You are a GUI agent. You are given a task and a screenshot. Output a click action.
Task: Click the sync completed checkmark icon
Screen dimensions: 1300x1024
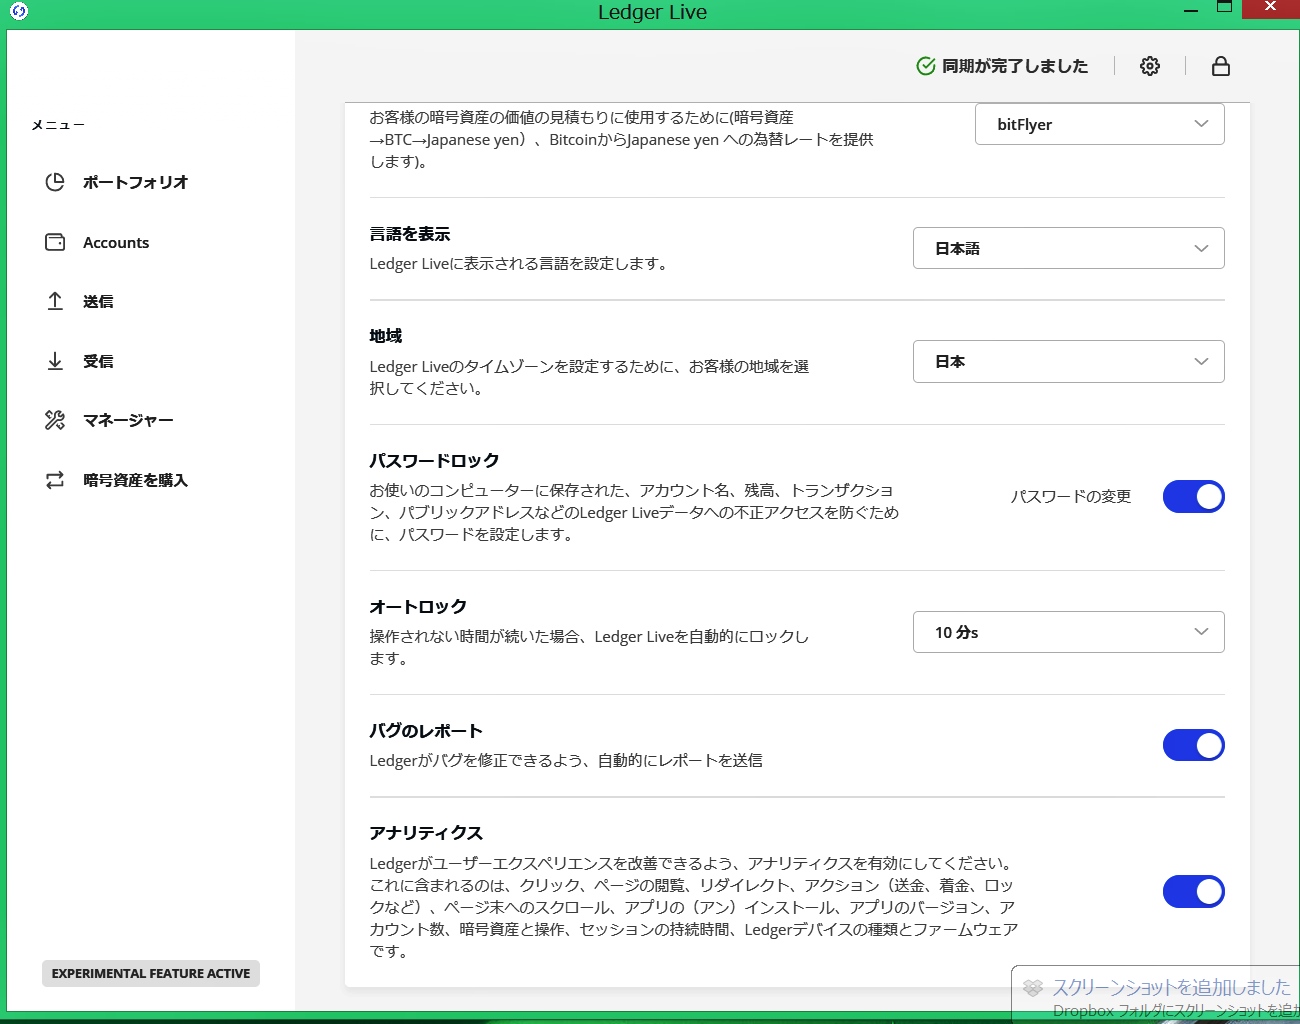point(926,66)
